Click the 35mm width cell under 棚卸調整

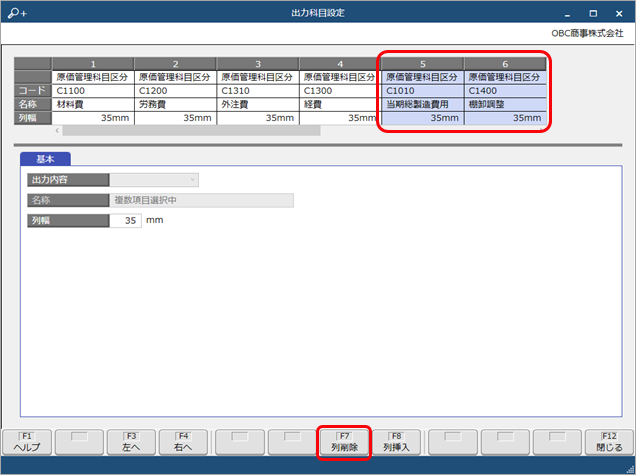pos(505,118)
